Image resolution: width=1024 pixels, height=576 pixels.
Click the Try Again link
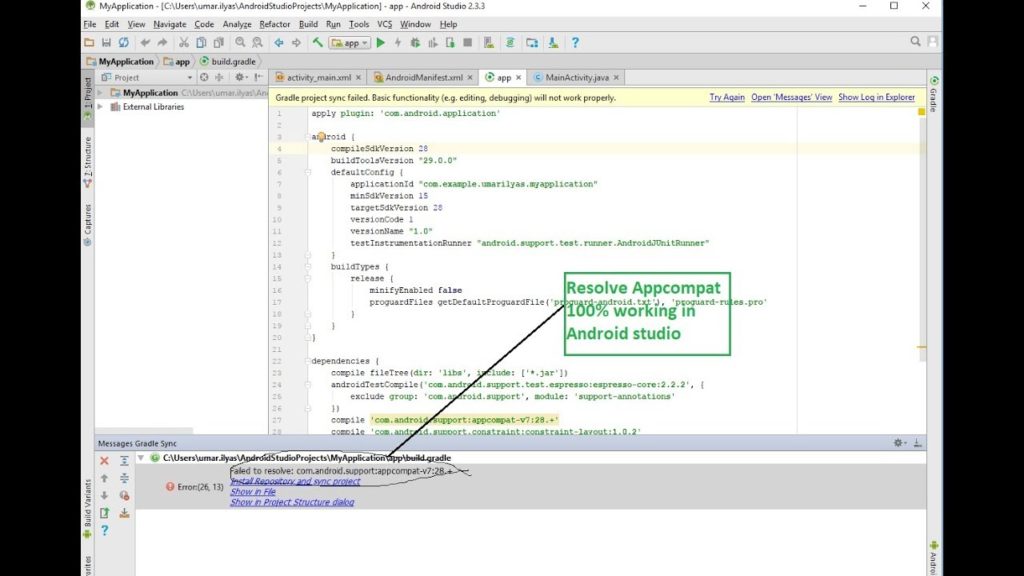(x=727, y=97)
